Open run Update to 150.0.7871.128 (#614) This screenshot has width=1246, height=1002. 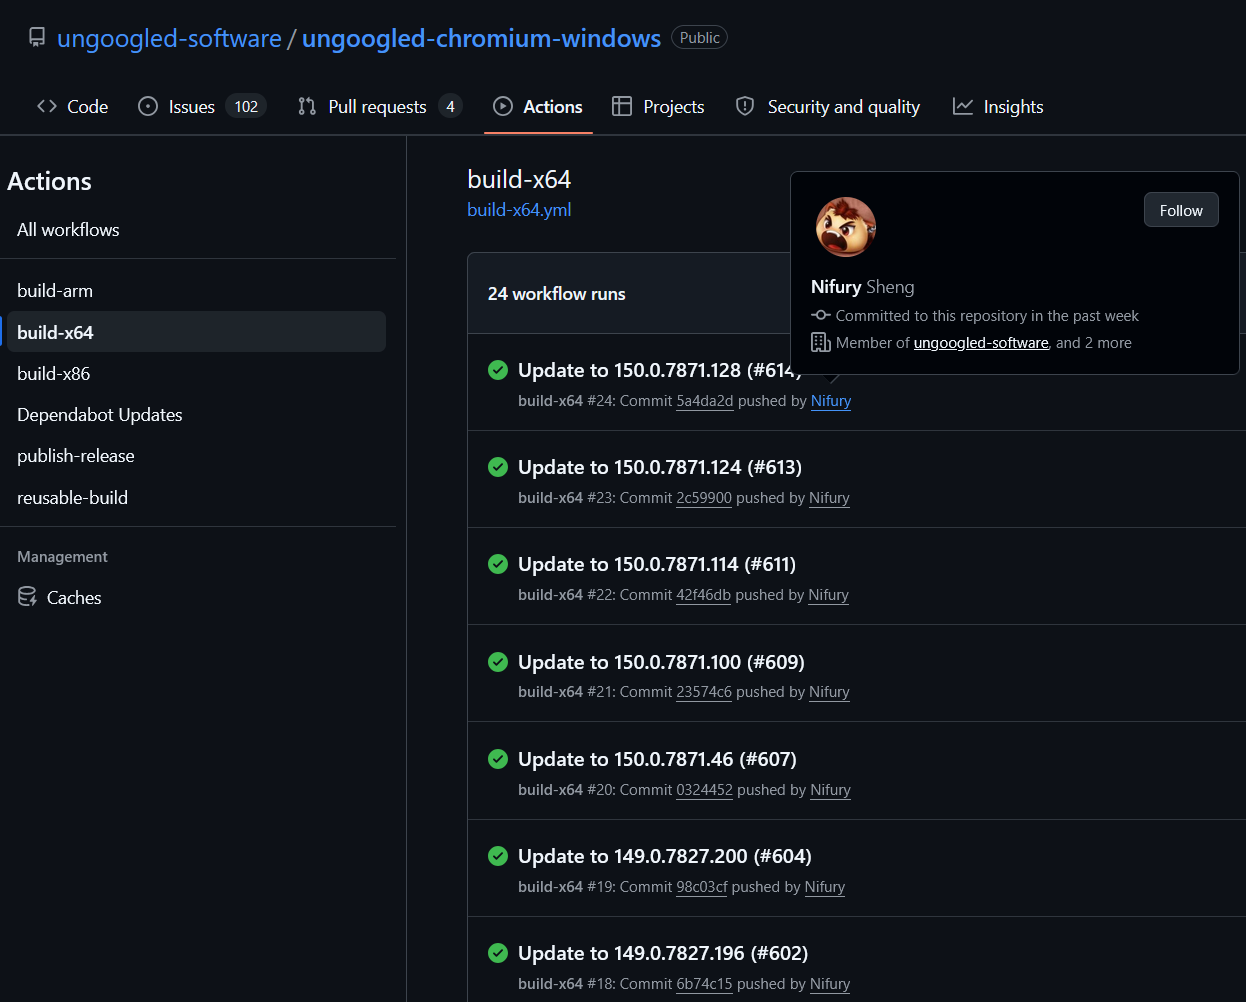tap(660, 370)
